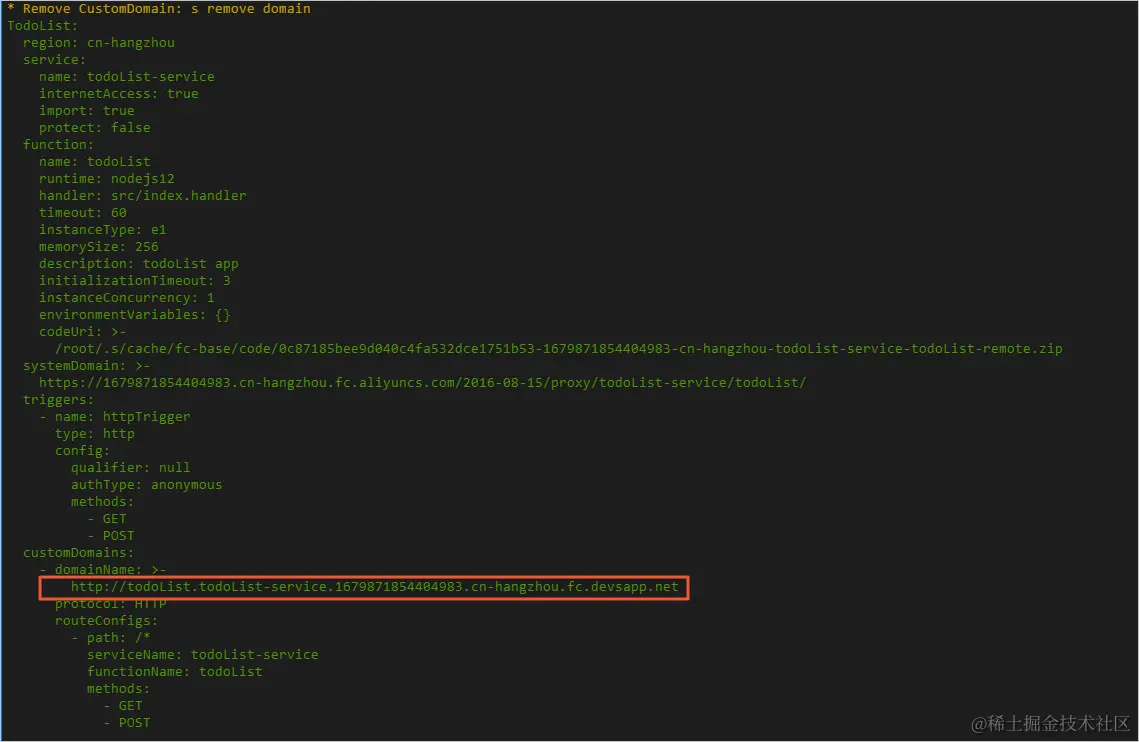Click 'serviceName: todoList-service' line
This screenshot has height=742, width=1139.
coord(203,655)
